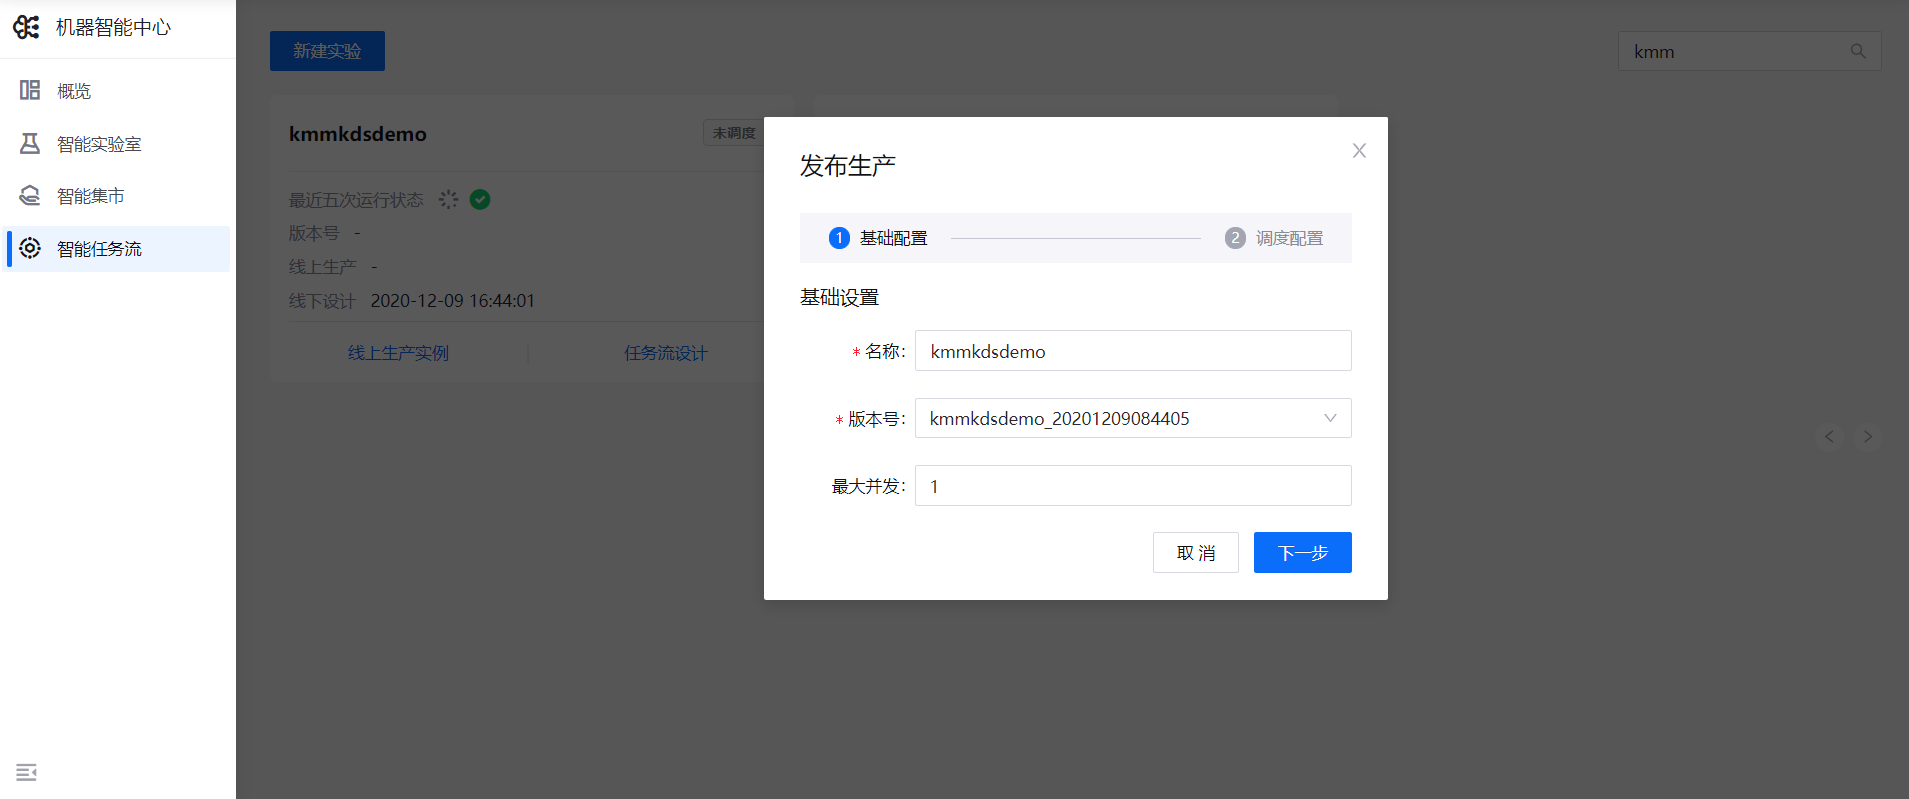Click the search magnifier icon
The height and width of the screenshot is (799, 1909).
point(1858,51)
